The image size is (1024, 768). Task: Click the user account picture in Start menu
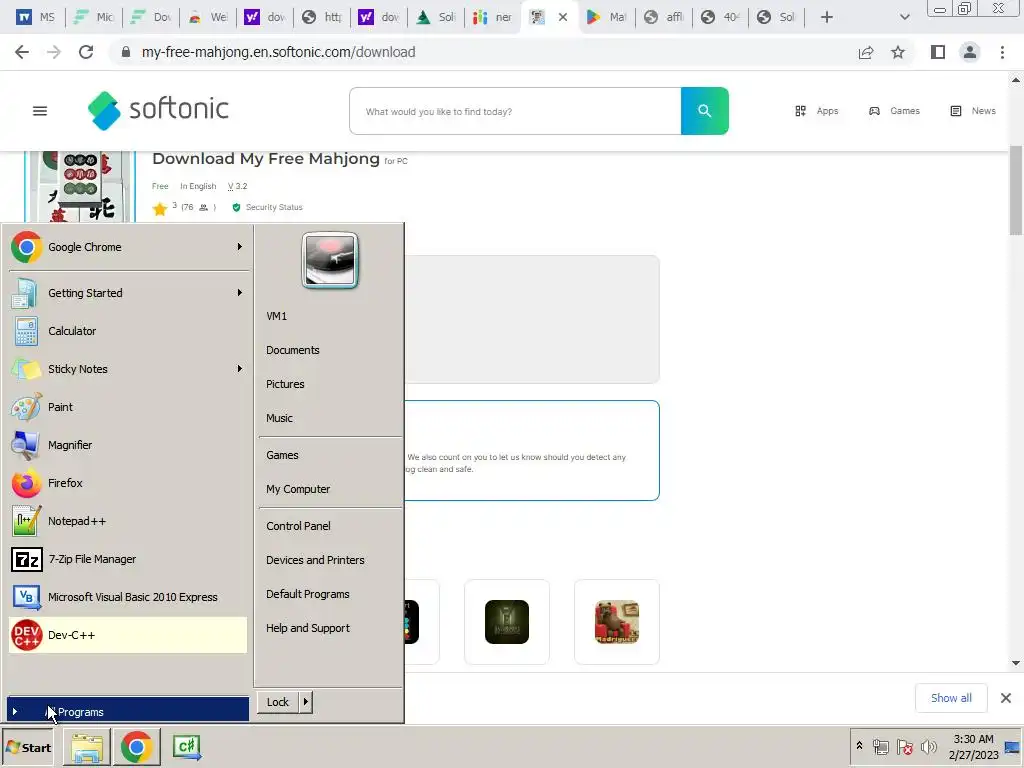click(330, 260)
